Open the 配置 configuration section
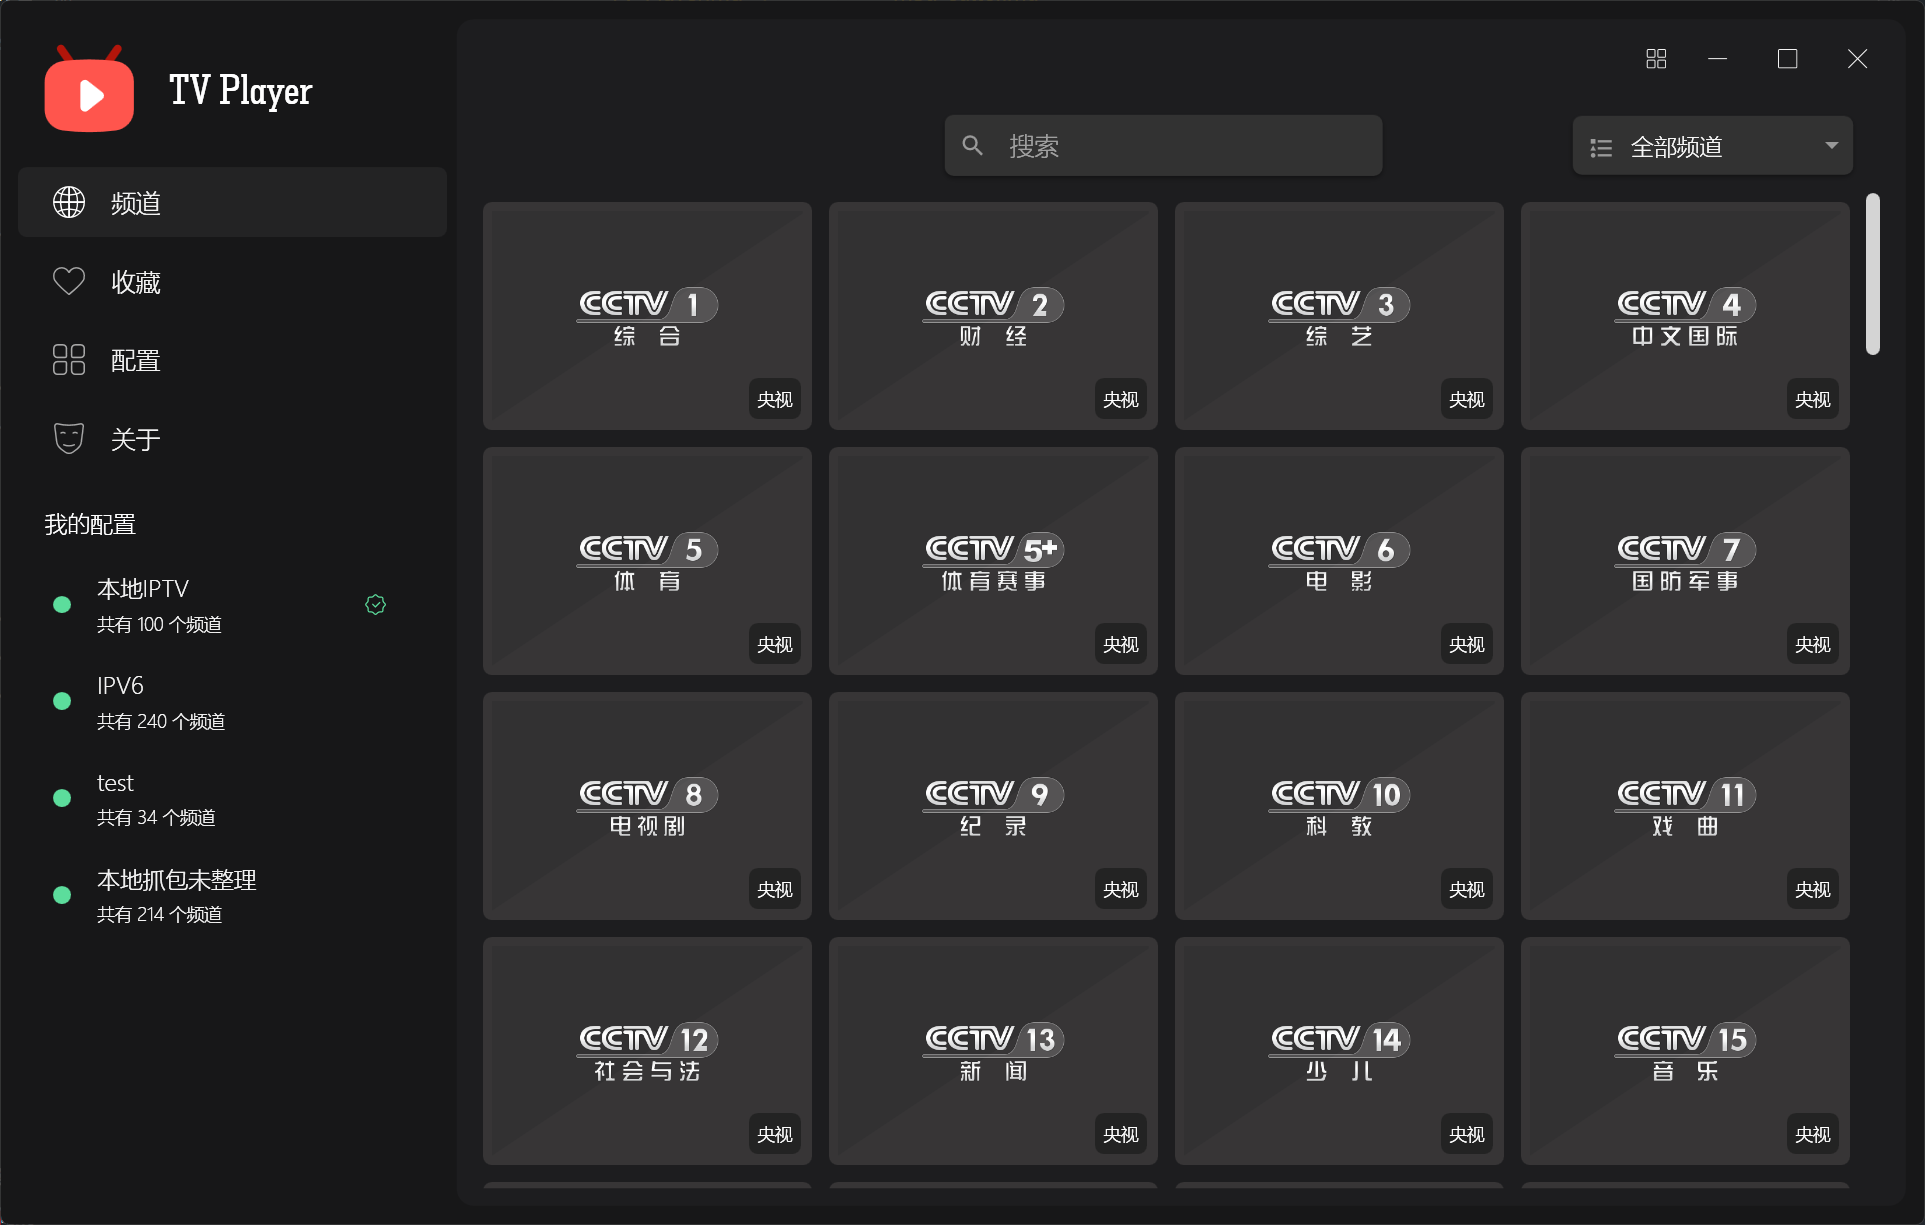 tap(135, 359)
